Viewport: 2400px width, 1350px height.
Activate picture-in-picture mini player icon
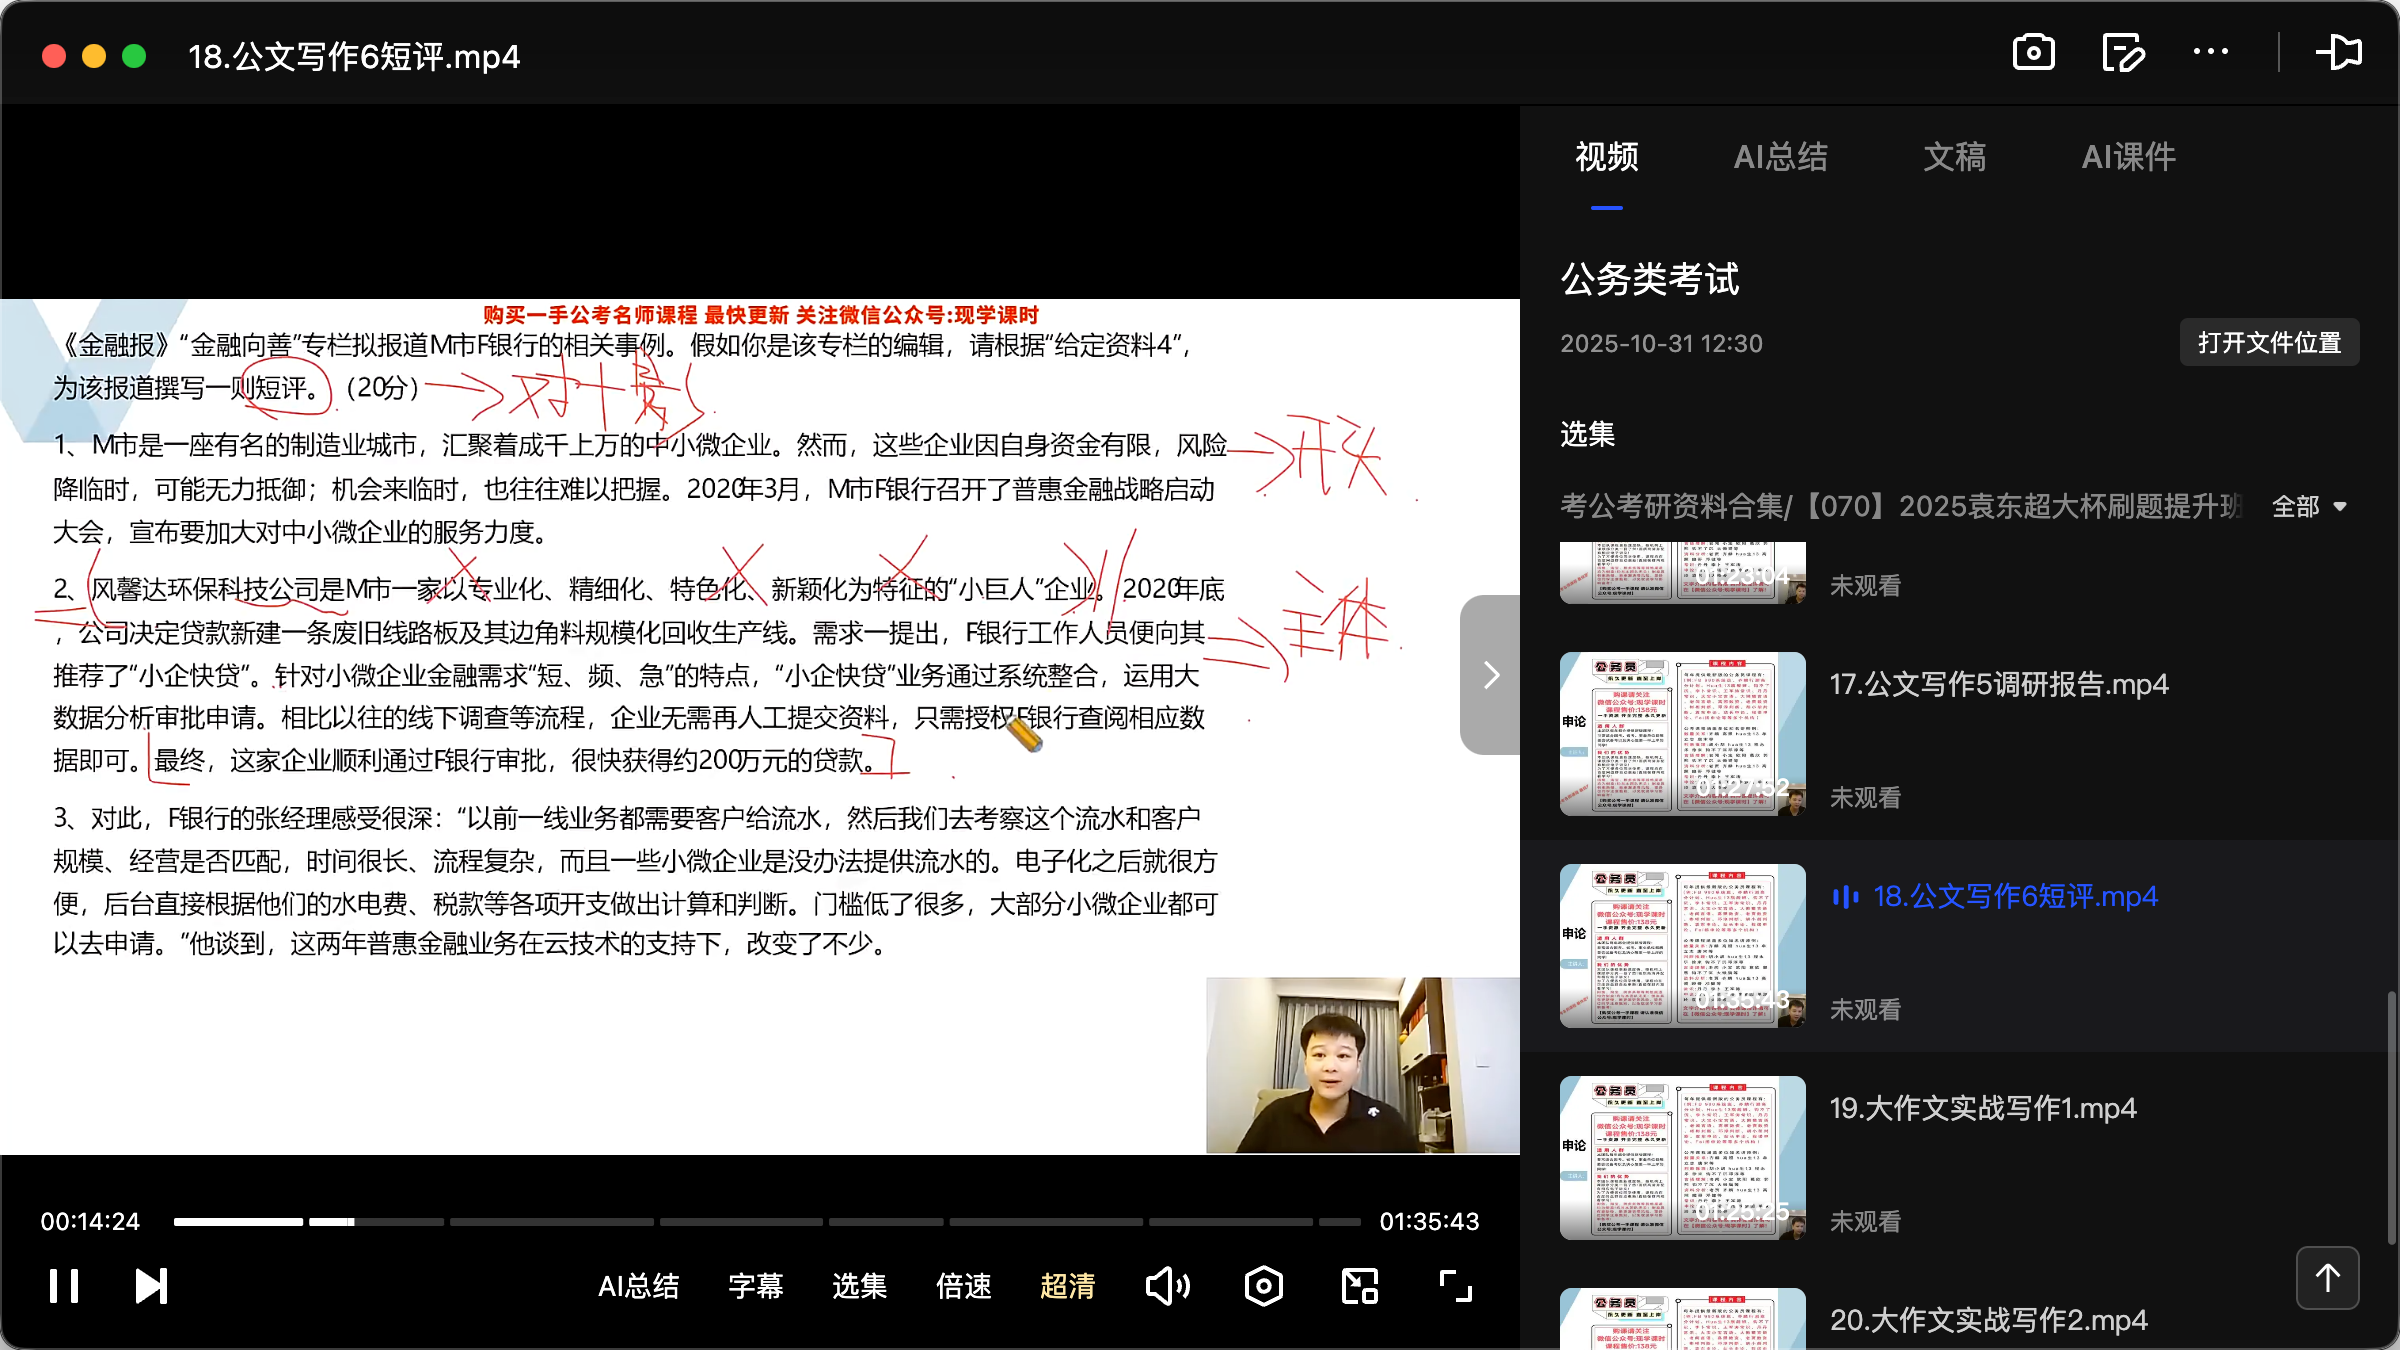point(1358,1285)
